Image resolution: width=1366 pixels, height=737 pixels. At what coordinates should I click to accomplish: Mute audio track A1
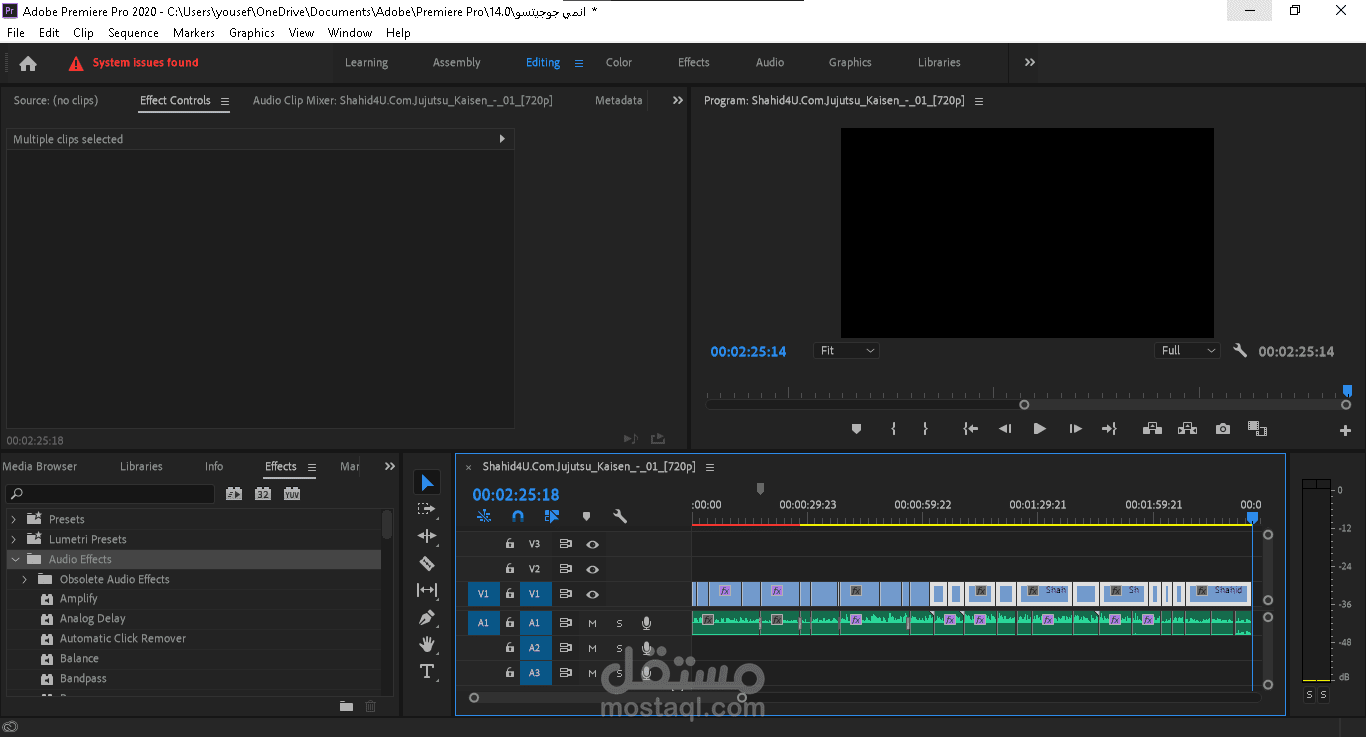(592, 623)
